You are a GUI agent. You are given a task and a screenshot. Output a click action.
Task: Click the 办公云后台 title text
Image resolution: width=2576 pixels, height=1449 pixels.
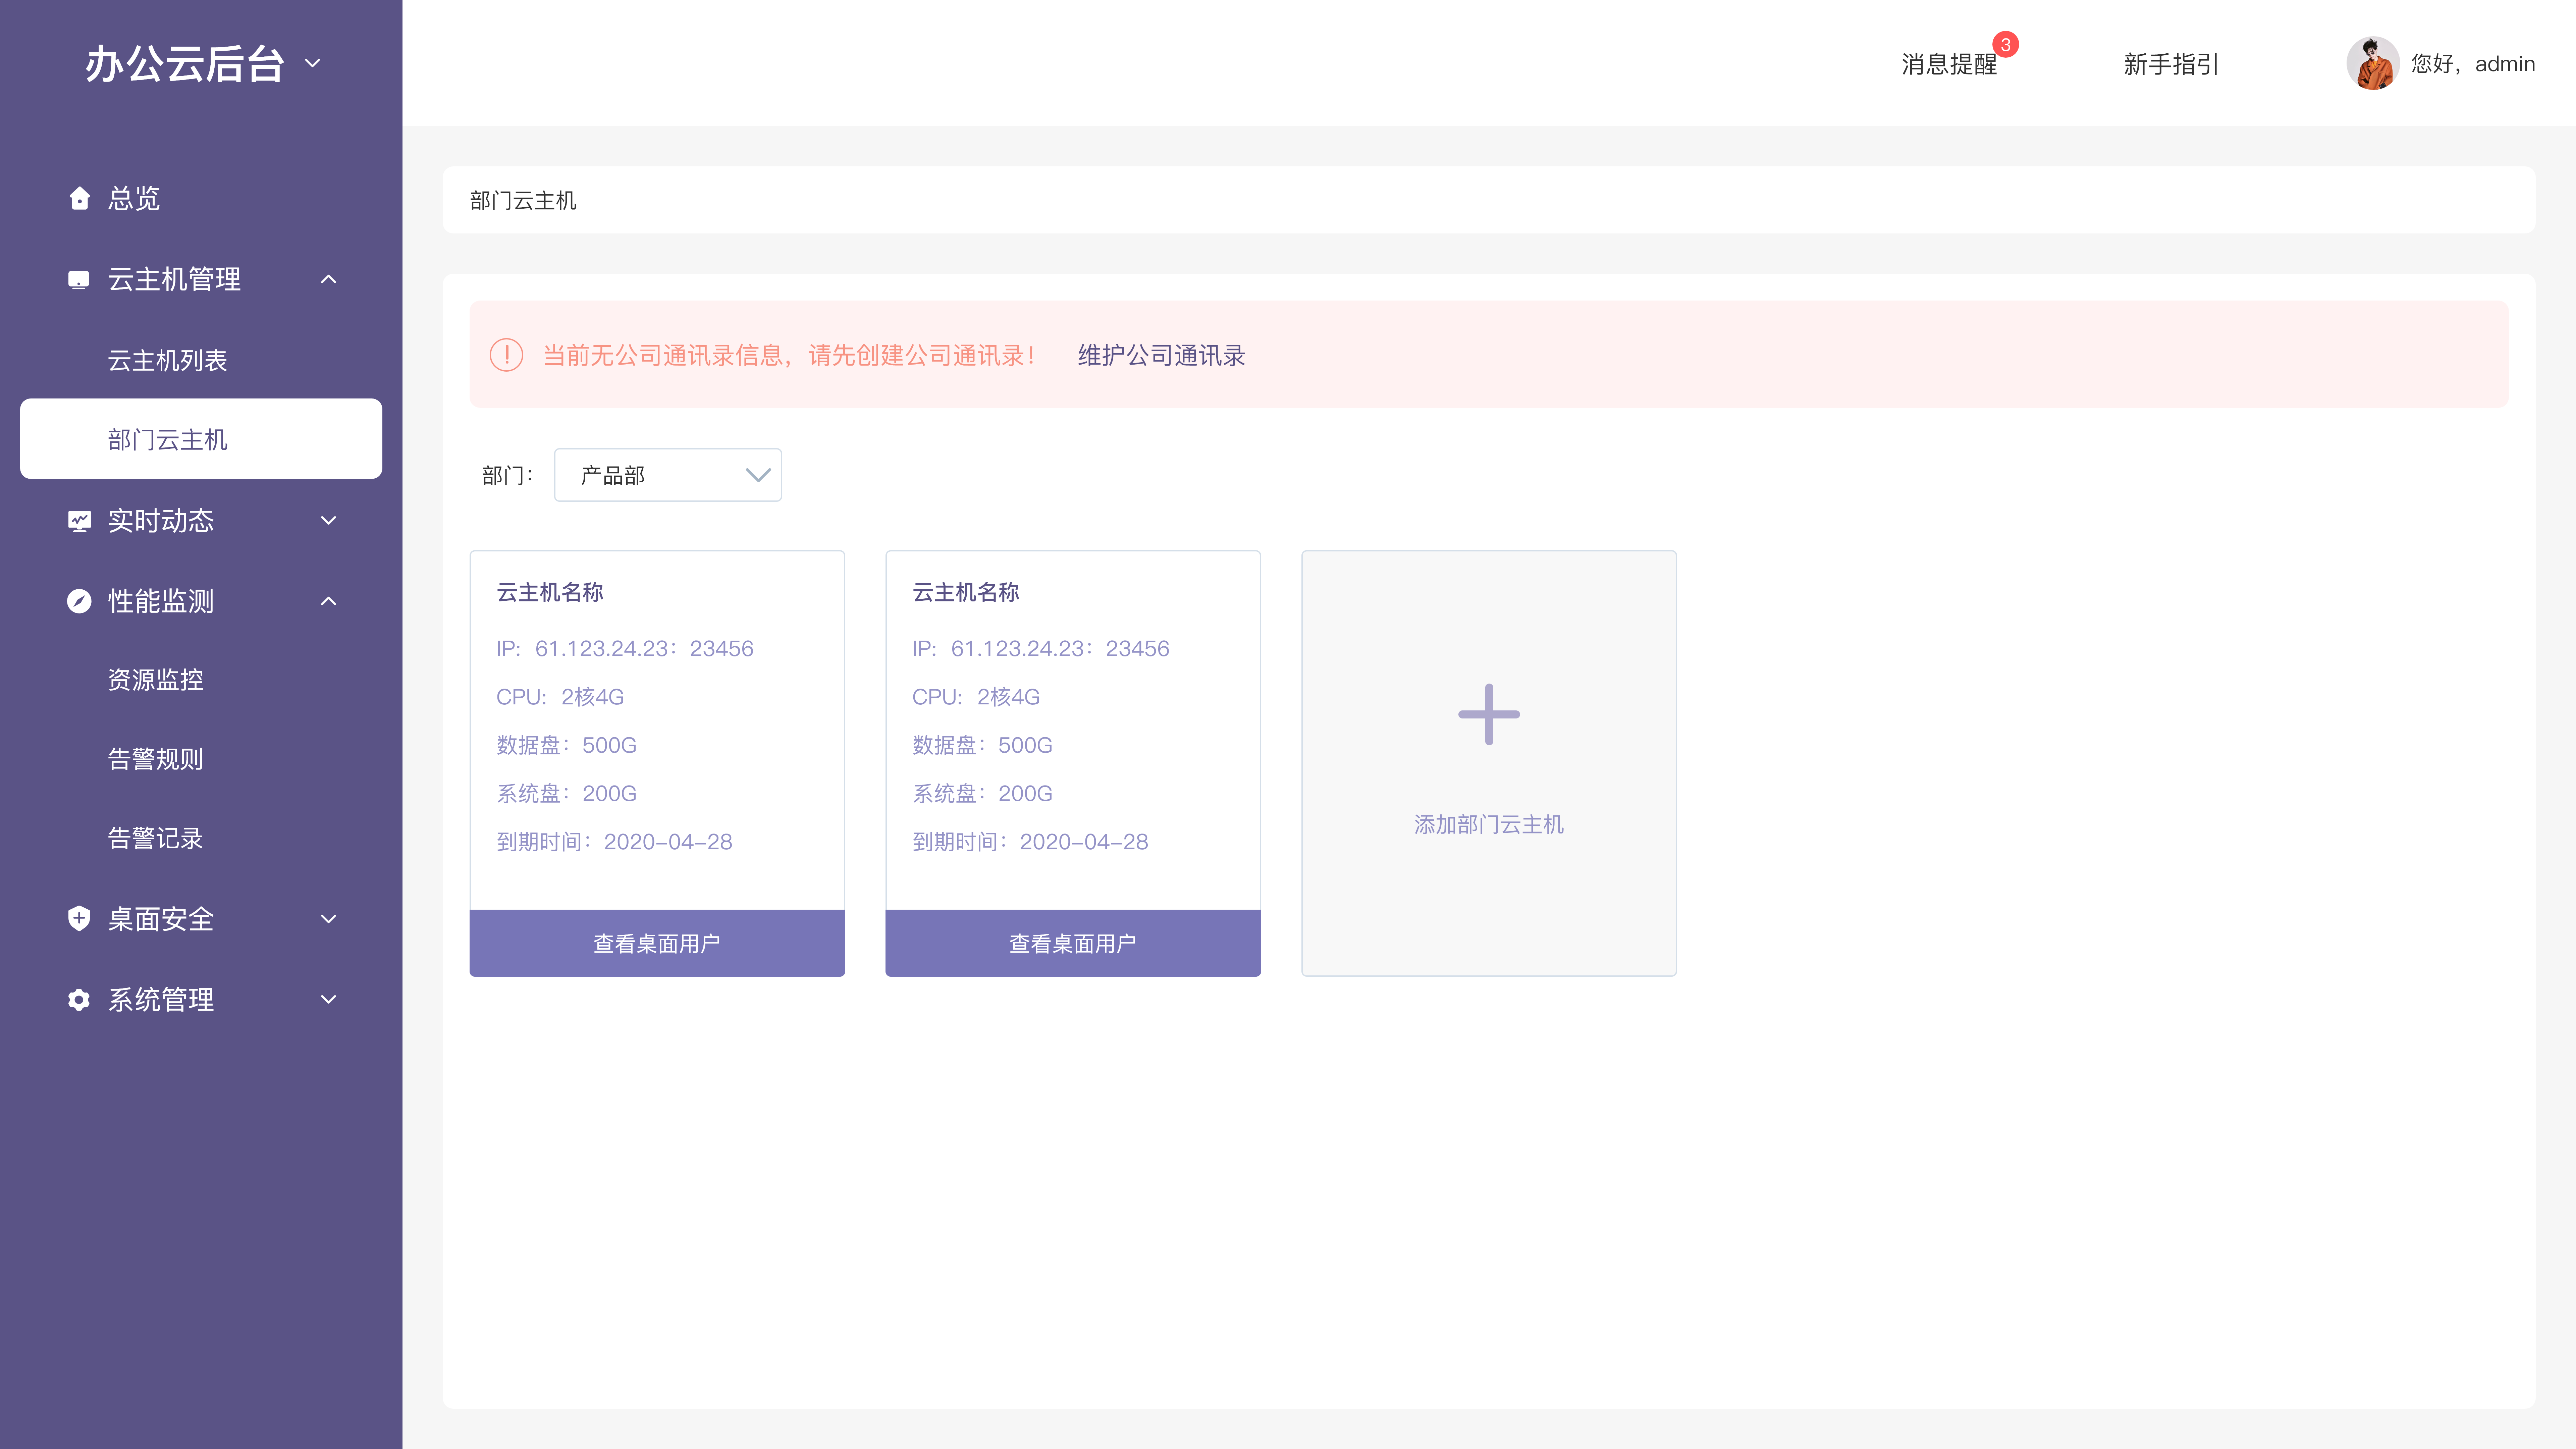pos(185,64)
